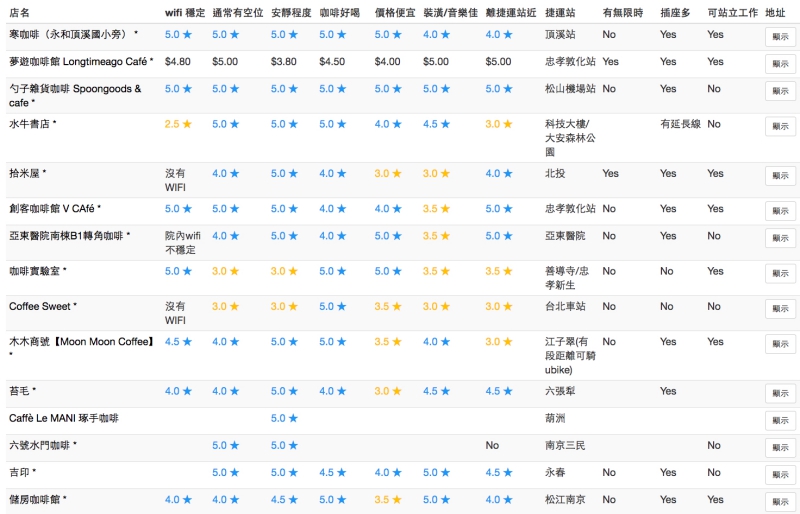Click the 3.5 star MRT rating of 咖啡實驗室

498,271
